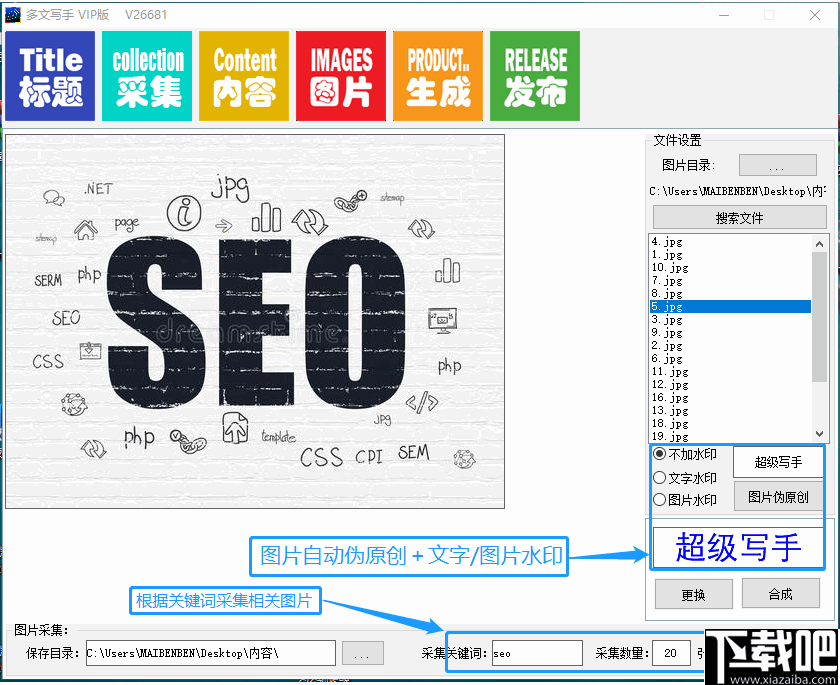Select 2.jpg in the file list
The height and width of the screenshot is (685, 840).
coord(731,345)
